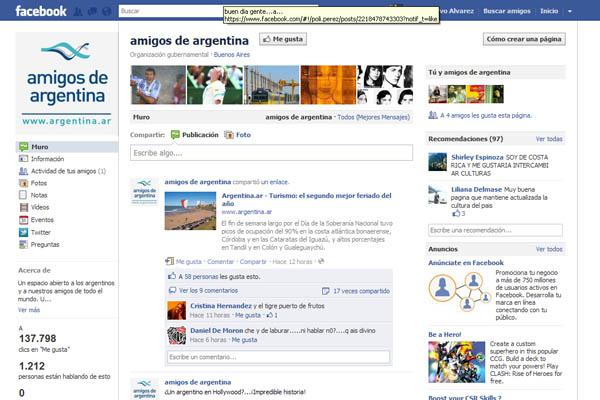The height and width of the screenshot is (400, 600).
Task: Open Todos (Mejores Mensajes) filter
Action: coord(373,117)
